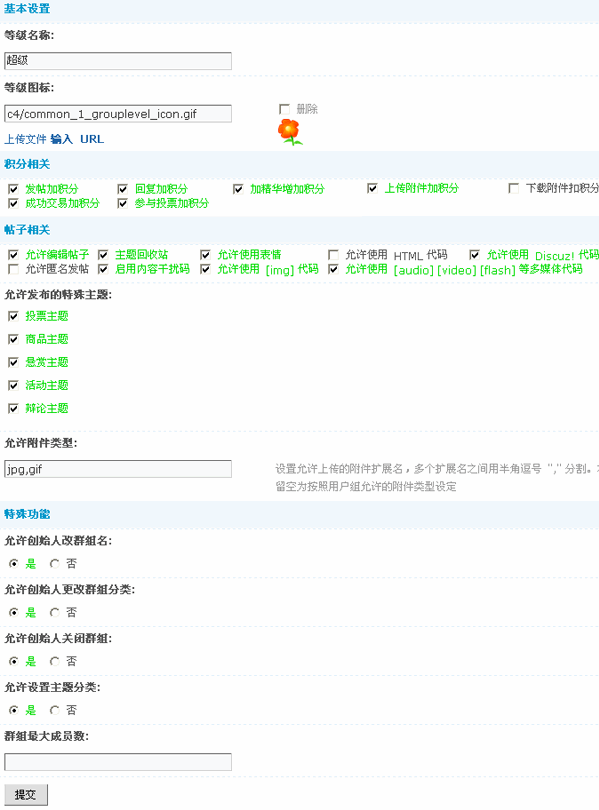Uncheck the 投票主题 checkbox
Screen dimensions: 599x810
click(x=13, y=316)
